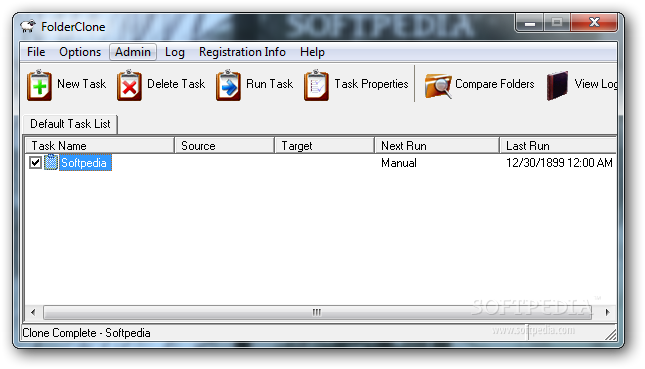The height and width of the screenshot is (369, 645).
Task: Click the 12/30/1899 12:00 AM value
Action: 559,163
